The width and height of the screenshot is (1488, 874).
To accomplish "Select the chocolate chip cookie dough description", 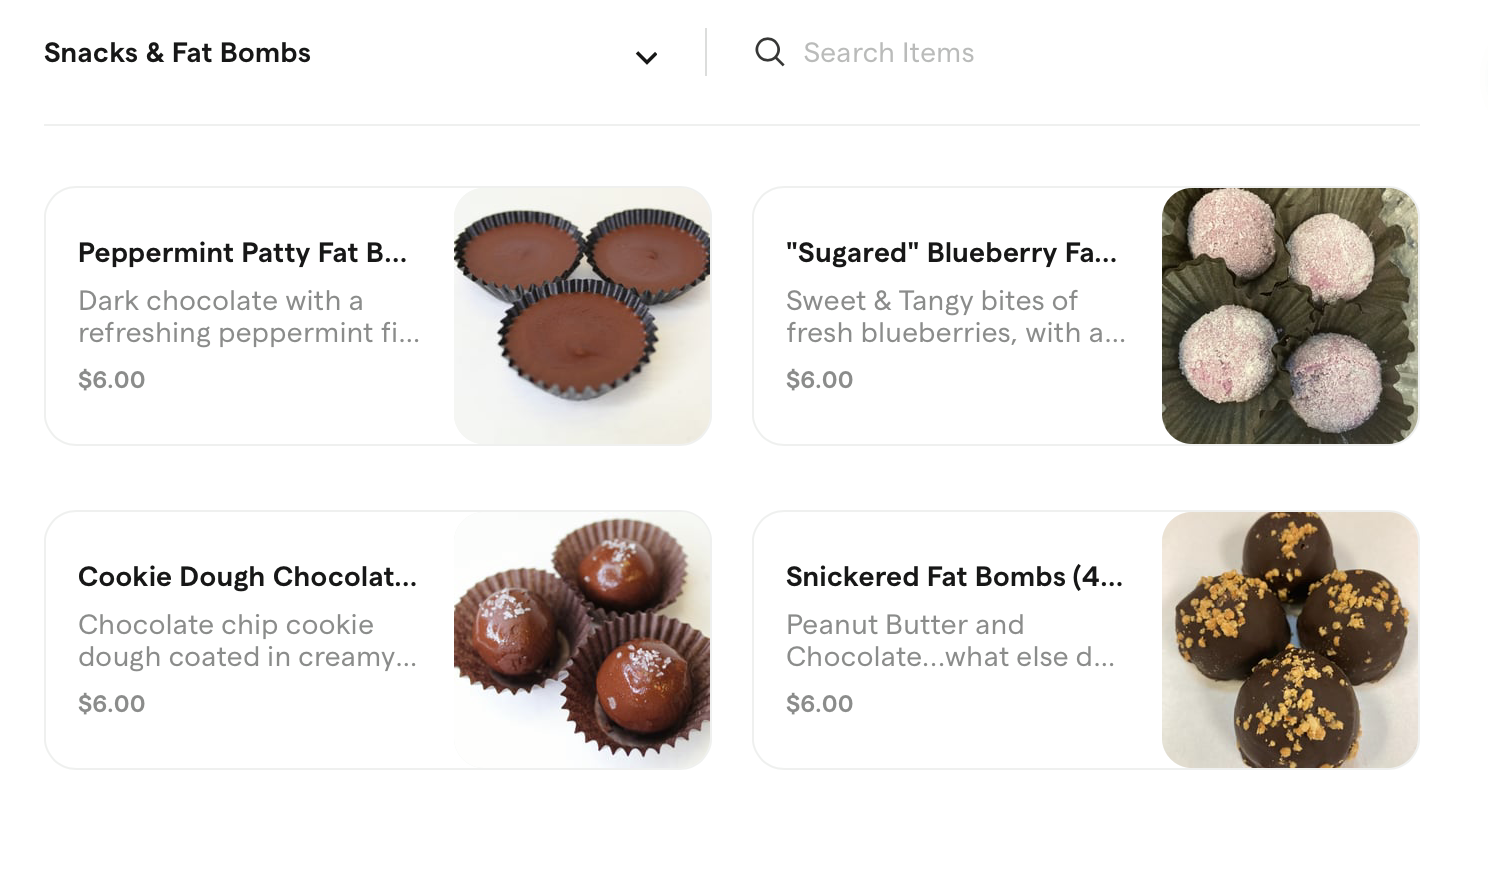I will pyautogui.click(x=247, y=640).
